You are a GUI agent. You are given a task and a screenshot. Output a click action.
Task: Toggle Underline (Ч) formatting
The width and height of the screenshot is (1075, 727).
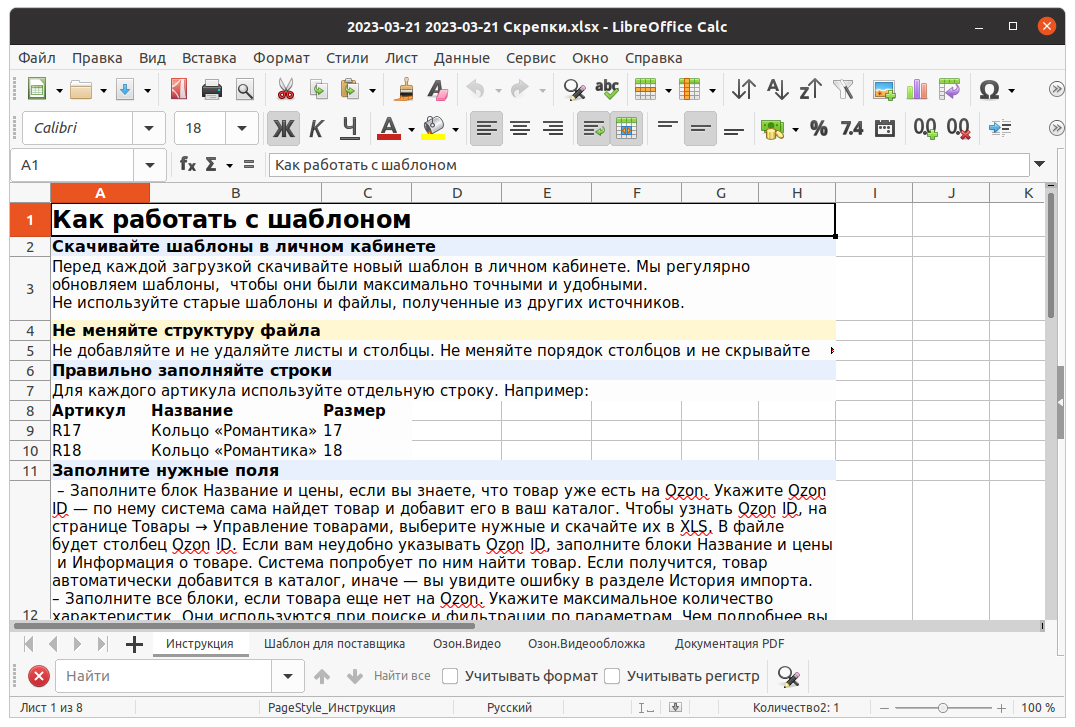pos(350,128)
